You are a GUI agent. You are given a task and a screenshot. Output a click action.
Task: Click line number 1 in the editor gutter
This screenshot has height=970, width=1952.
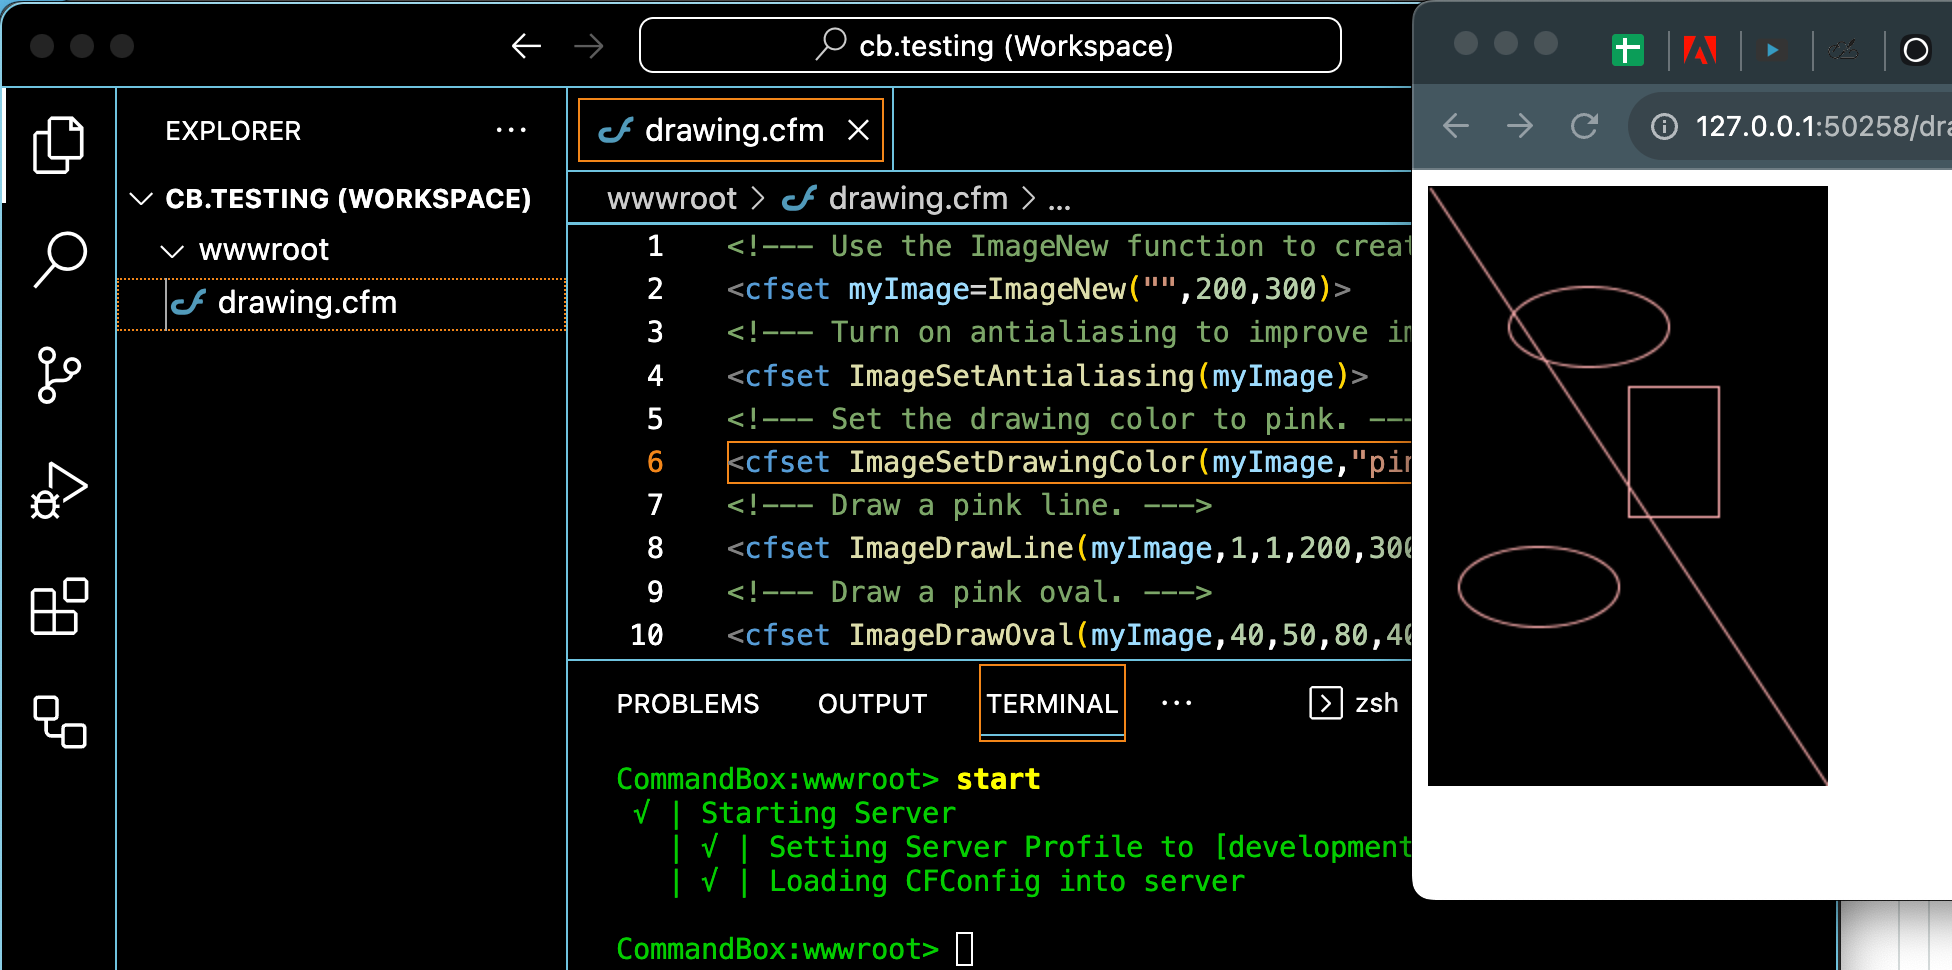click(x=655, y=246)
